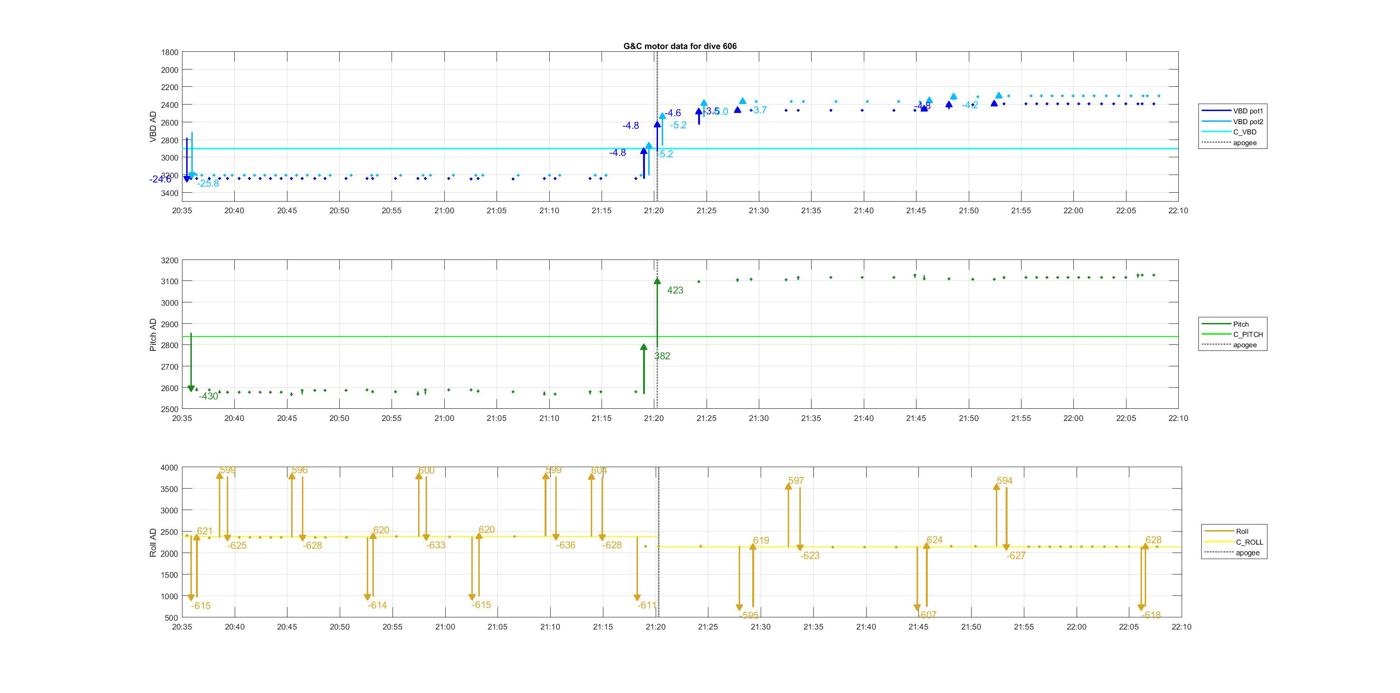This screenshot has width=1400, height=693.
Task: Click the "594" roll data label
Action: [x=1005, y=482]
